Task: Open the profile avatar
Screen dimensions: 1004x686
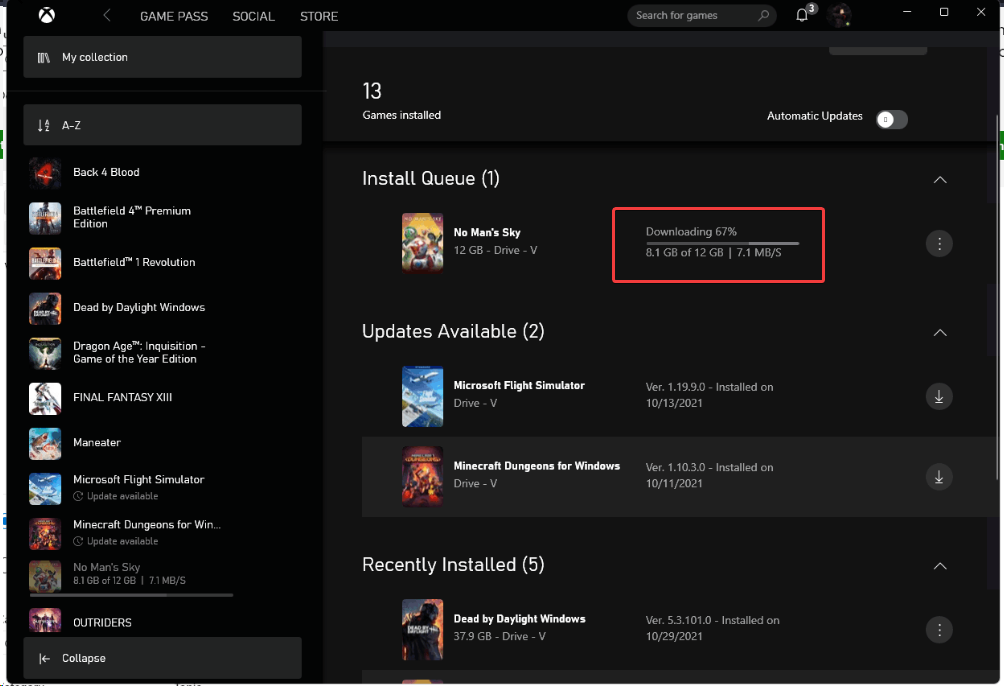Action: [x=838, y=15]
